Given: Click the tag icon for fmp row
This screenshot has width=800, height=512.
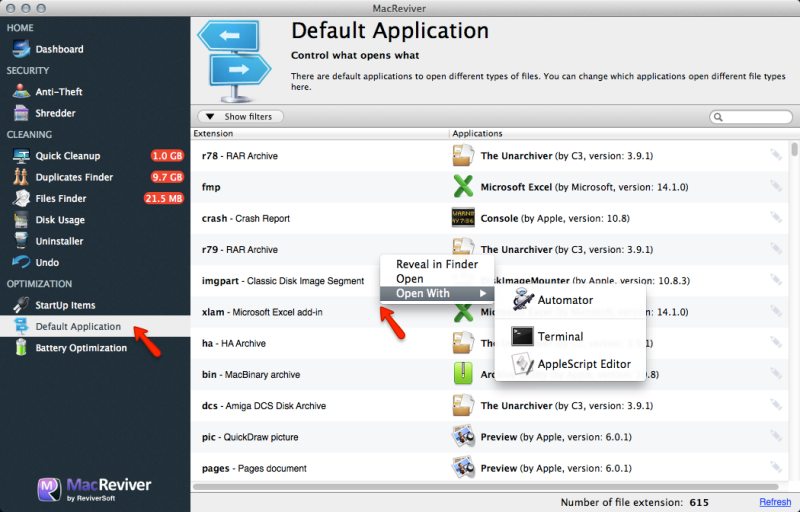Looking at the screenshot, I should 776,186.
